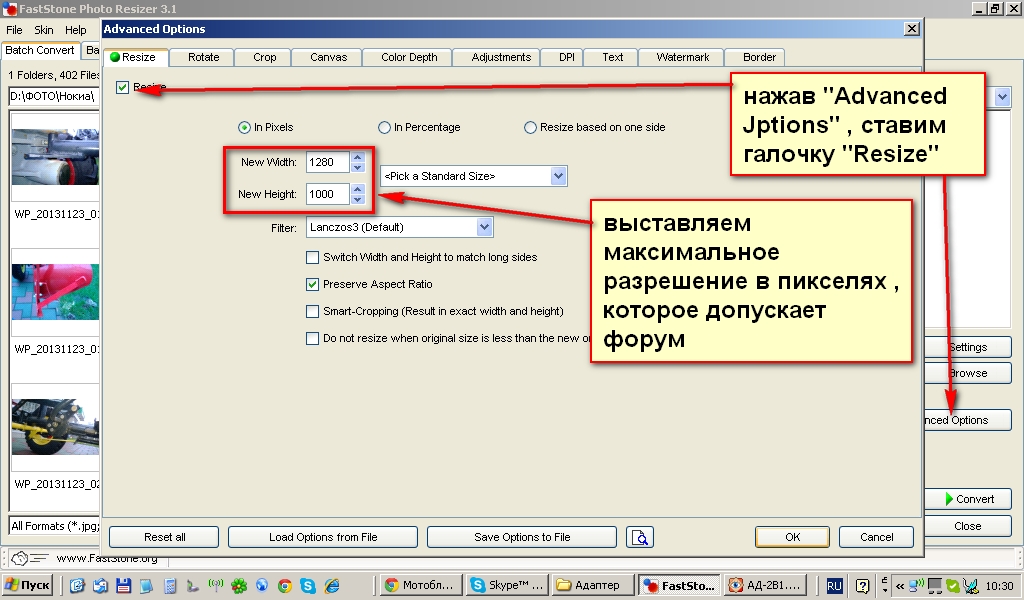This screenshot has height=600, width=1024.
Task: Decrease New Height with down arrow
Action: tap(358, 199)
